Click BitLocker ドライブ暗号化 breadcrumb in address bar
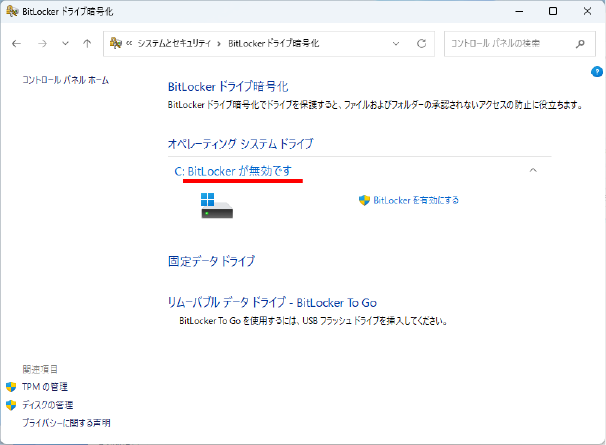This screenshot has height=445, width=606. pyautogui.click(x=274, y=43)
